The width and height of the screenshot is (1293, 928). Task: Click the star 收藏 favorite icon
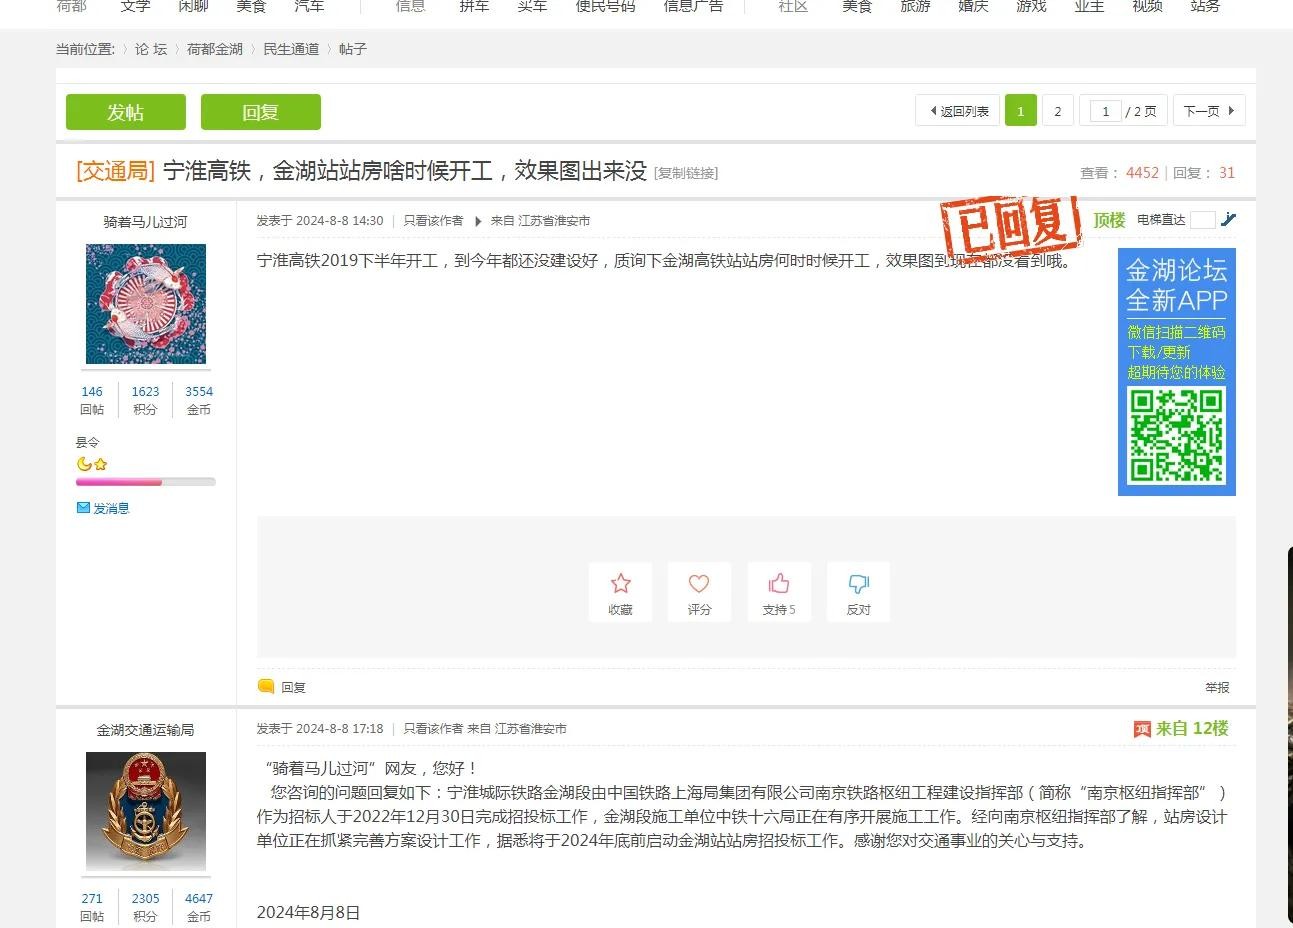[x=620, y=584]
